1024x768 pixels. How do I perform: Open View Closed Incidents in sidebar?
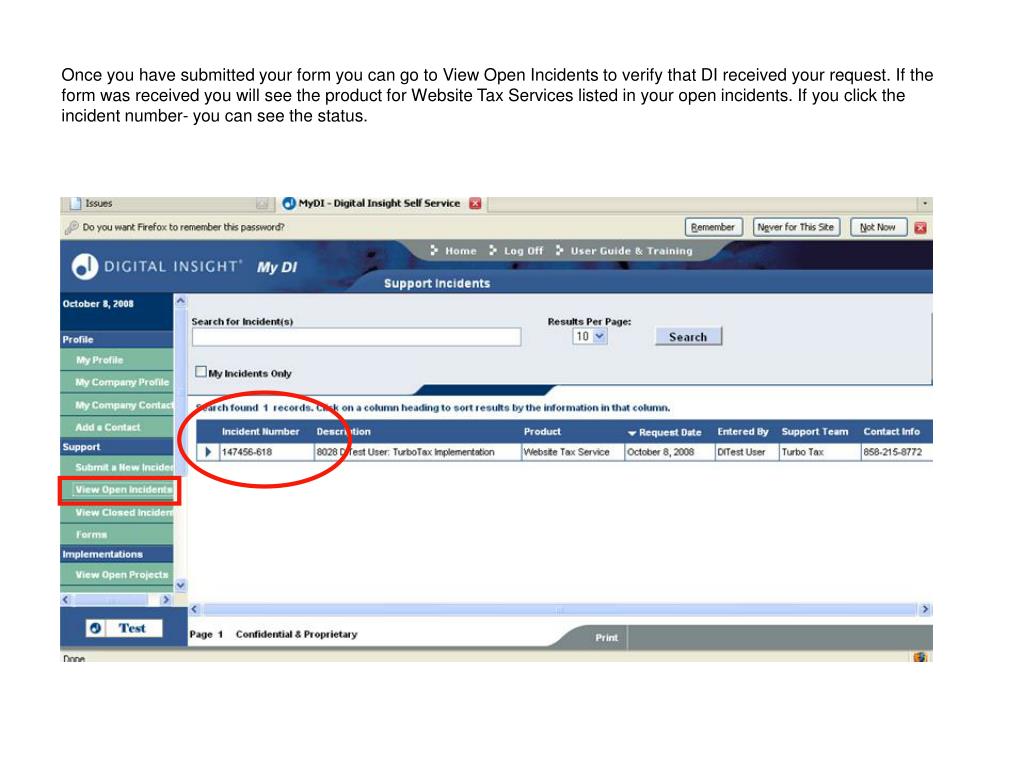124,513
